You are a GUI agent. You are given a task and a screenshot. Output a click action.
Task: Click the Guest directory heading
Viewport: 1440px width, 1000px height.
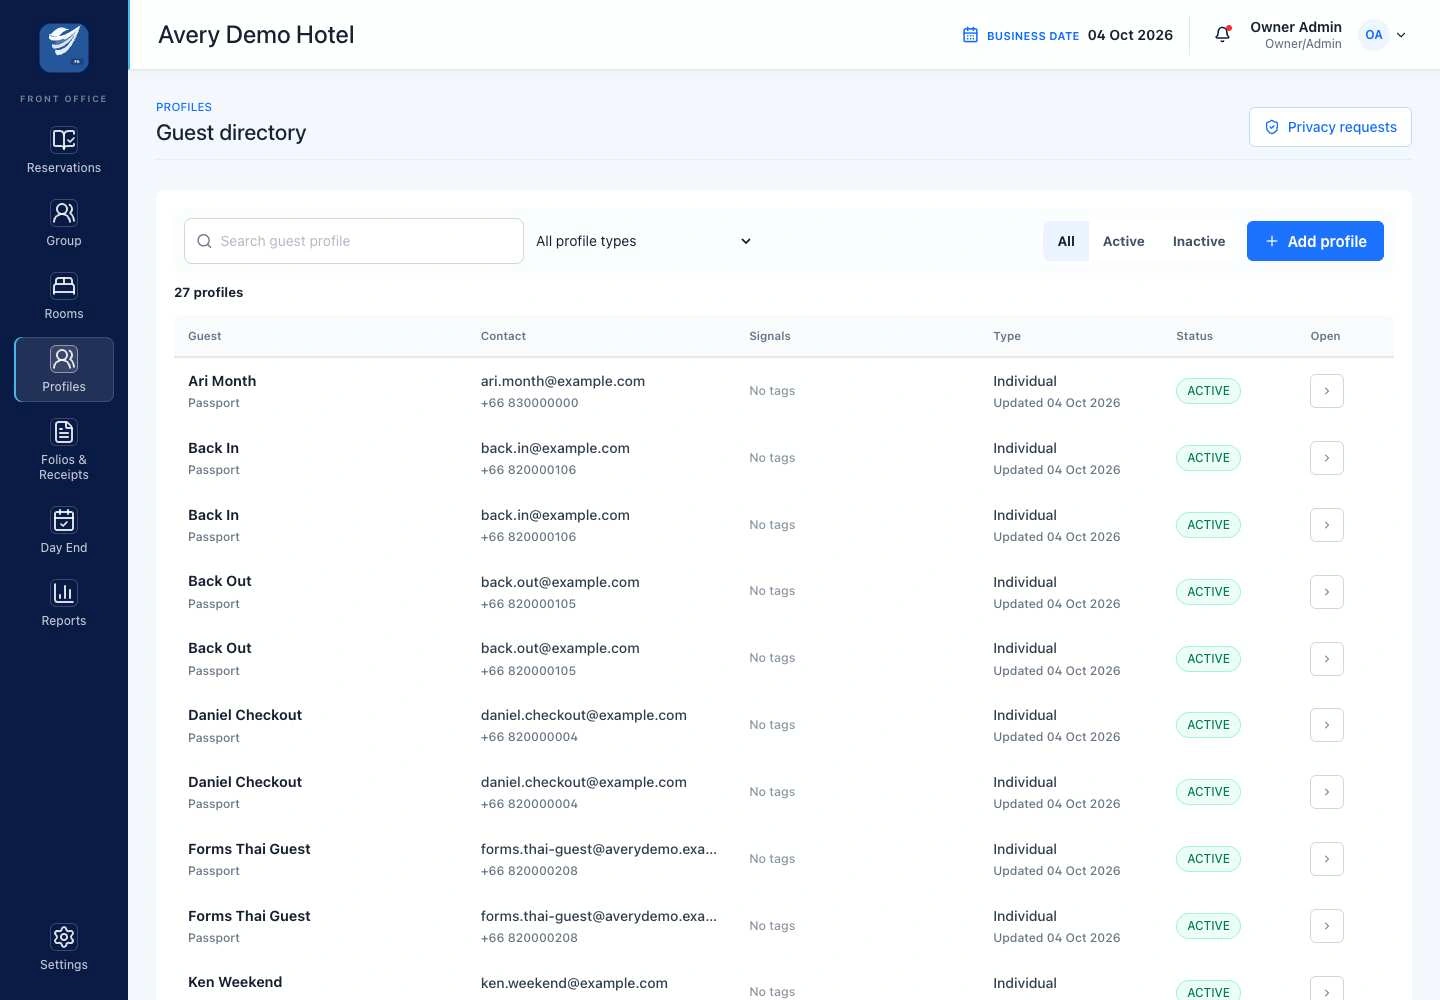[231, 133]
